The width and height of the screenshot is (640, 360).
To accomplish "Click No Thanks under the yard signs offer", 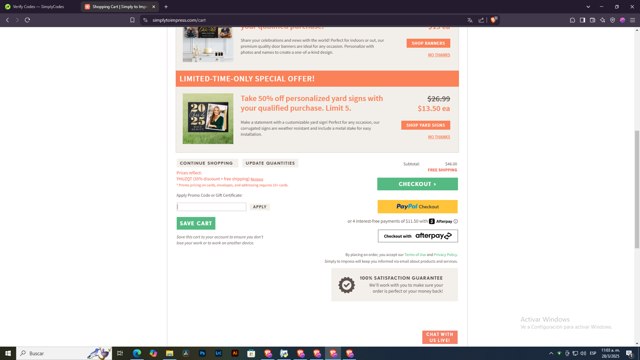I will (439, 137).
